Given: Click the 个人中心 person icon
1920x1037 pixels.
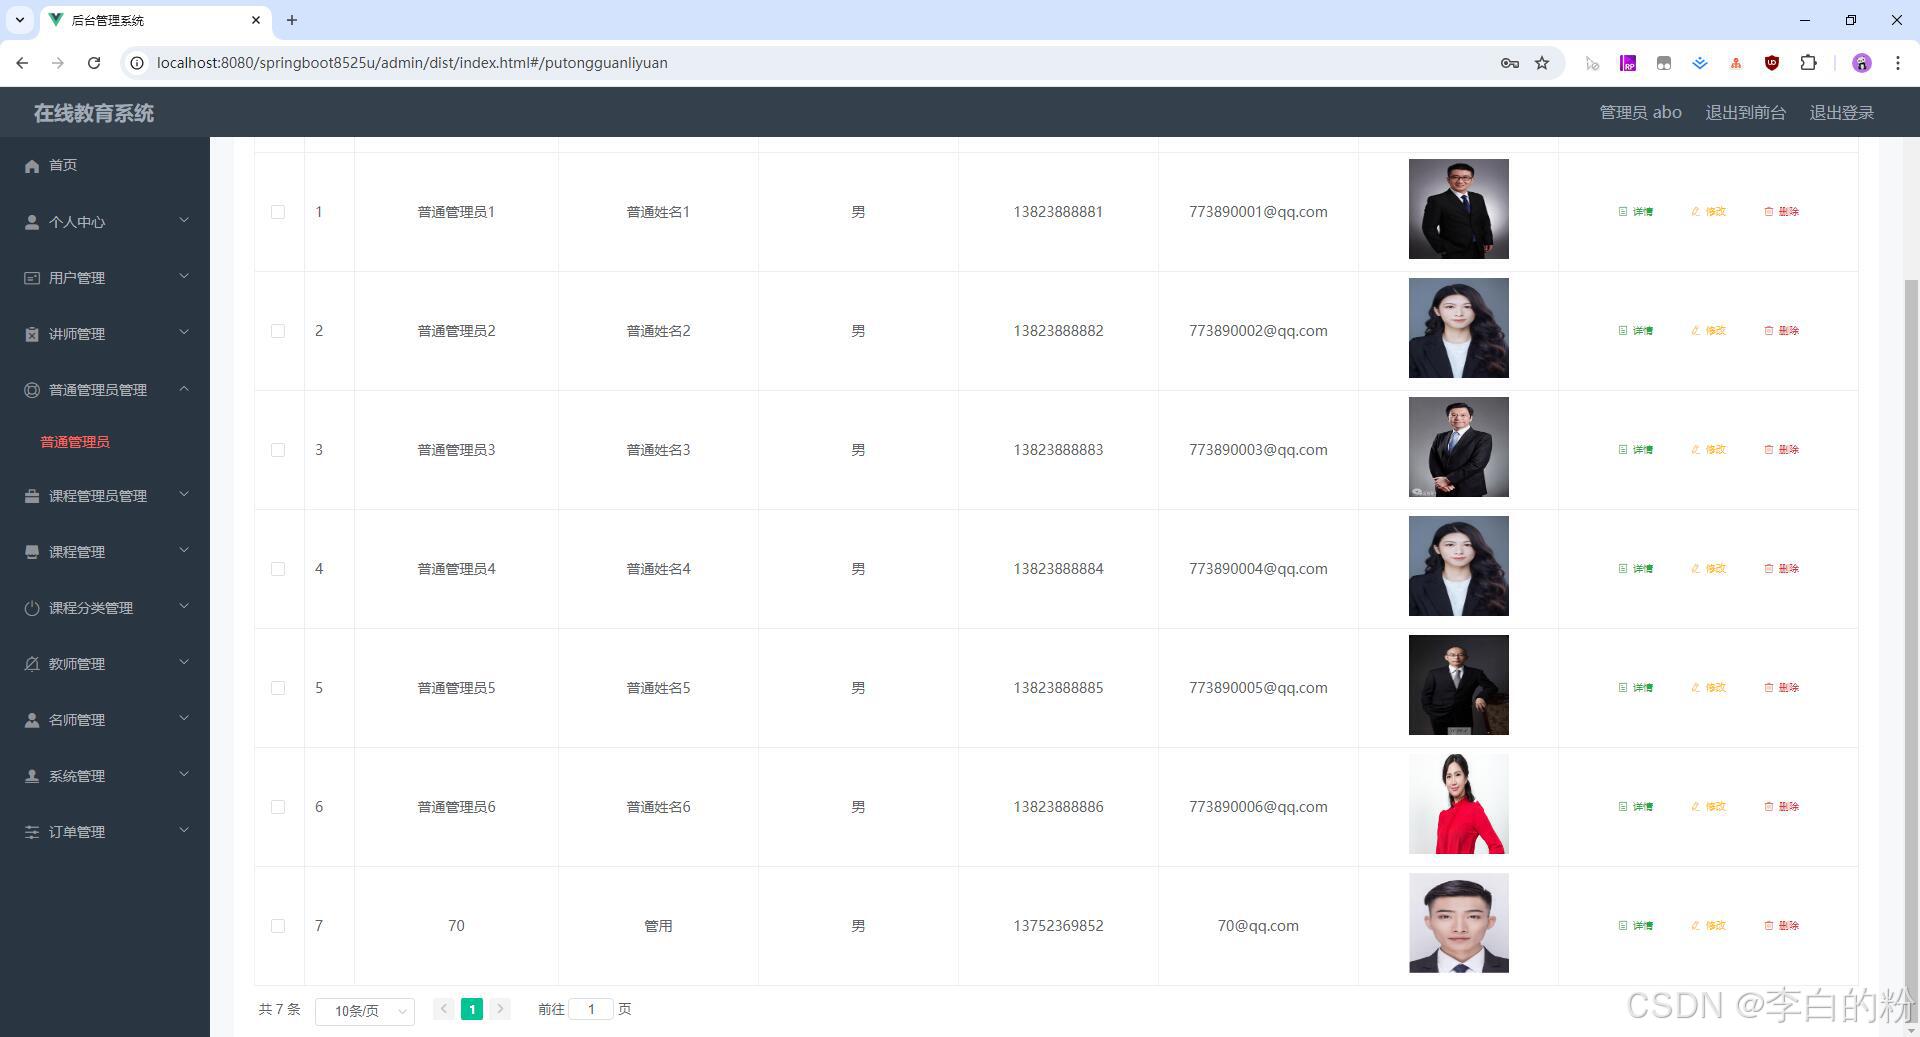Looking at the screenshot, I should click(x=32, y=222).
